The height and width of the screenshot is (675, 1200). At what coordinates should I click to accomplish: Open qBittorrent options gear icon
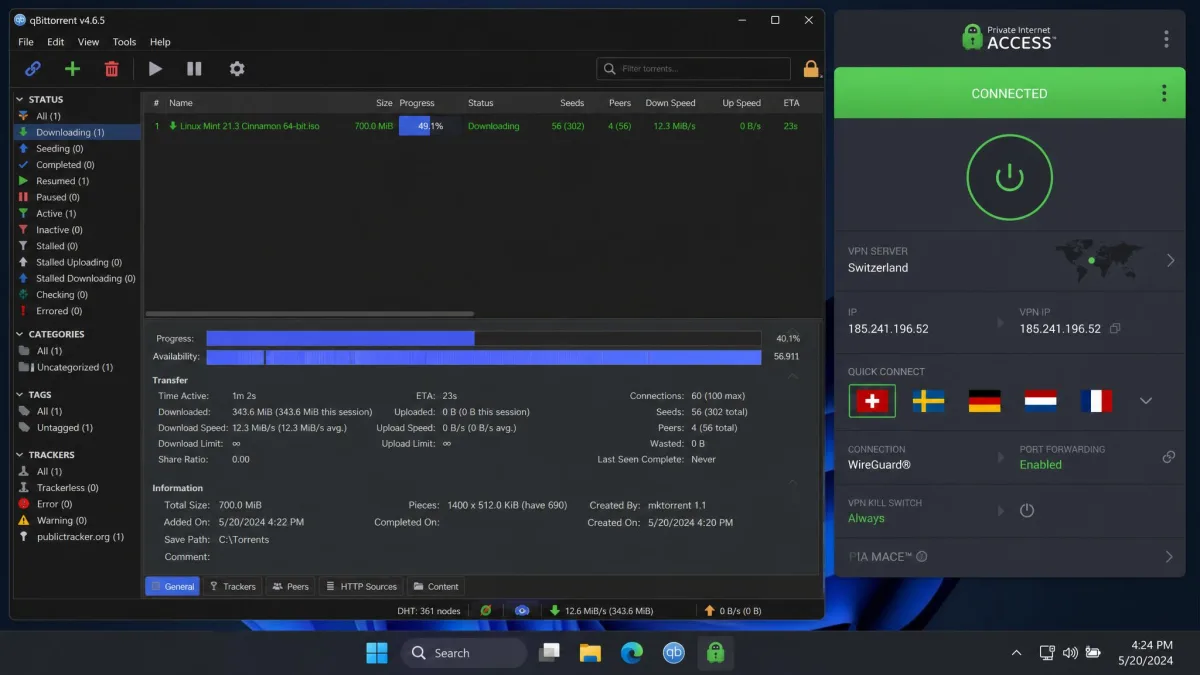click(237, 69)
